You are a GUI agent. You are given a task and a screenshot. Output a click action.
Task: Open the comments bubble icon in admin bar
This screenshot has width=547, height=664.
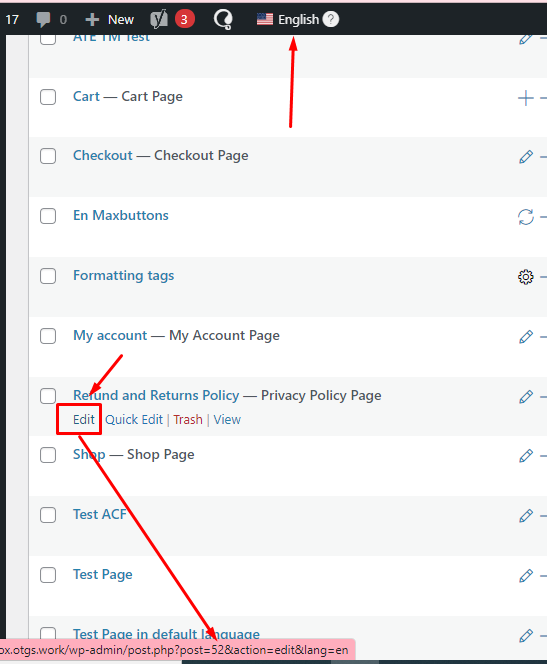43,19
